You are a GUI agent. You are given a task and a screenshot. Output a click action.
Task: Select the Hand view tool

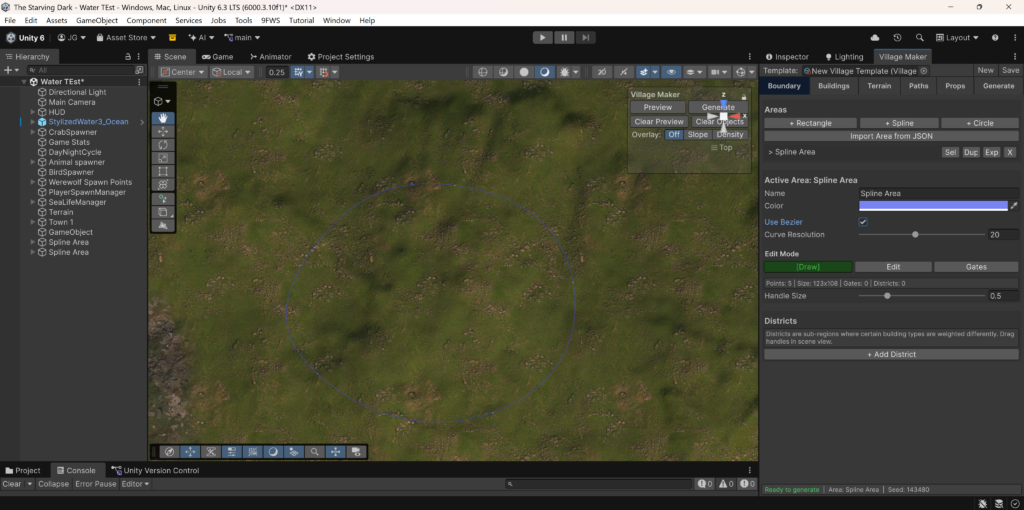coord(163,118)
